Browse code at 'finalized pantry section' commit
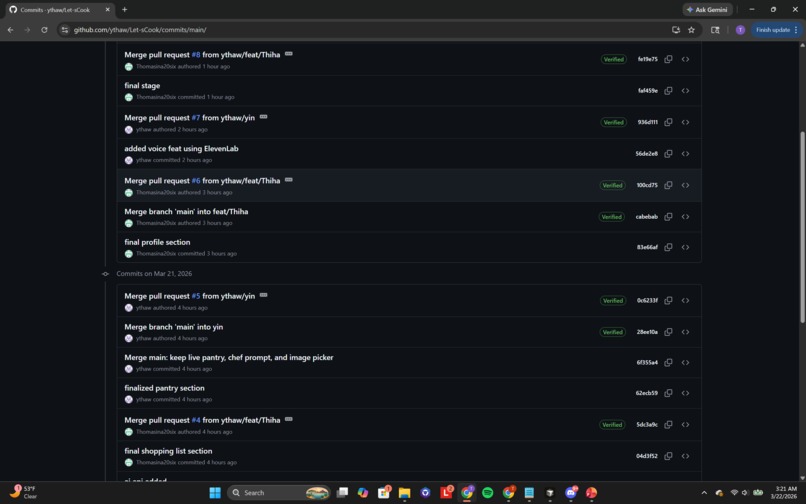 pos(685,393)
